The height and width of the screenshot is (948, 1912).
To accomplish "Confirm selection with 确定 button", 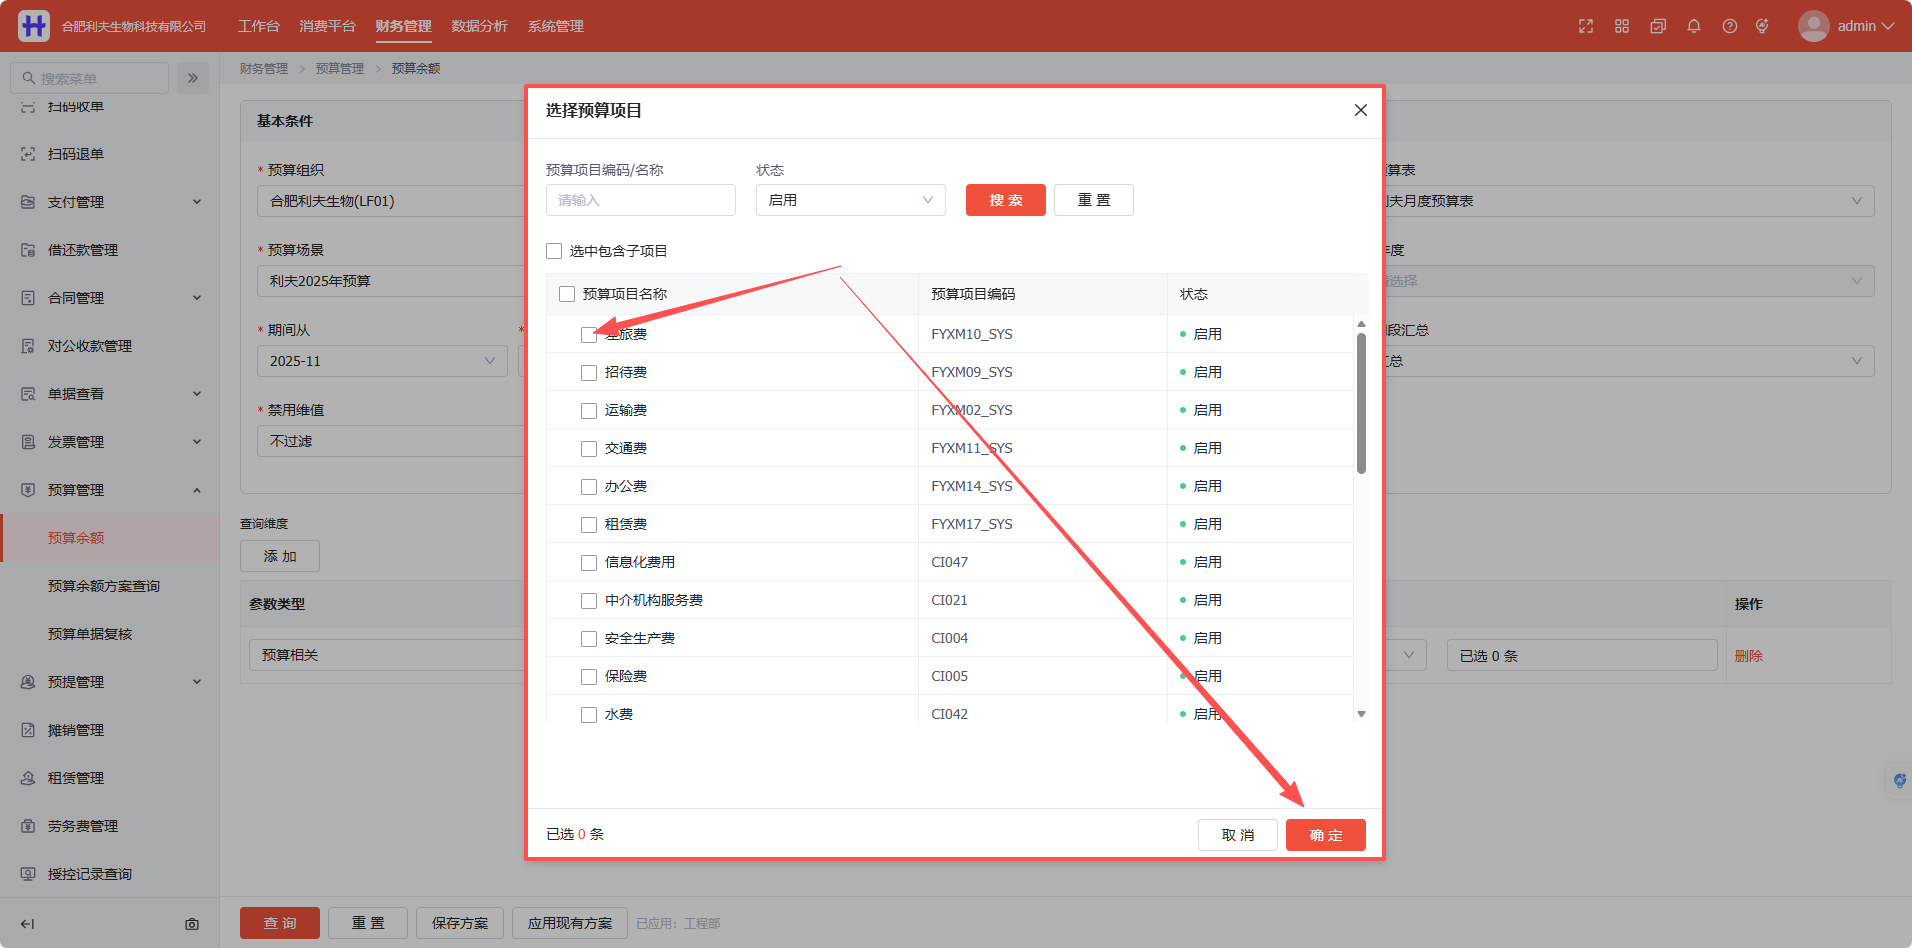I will [1326, 835].
